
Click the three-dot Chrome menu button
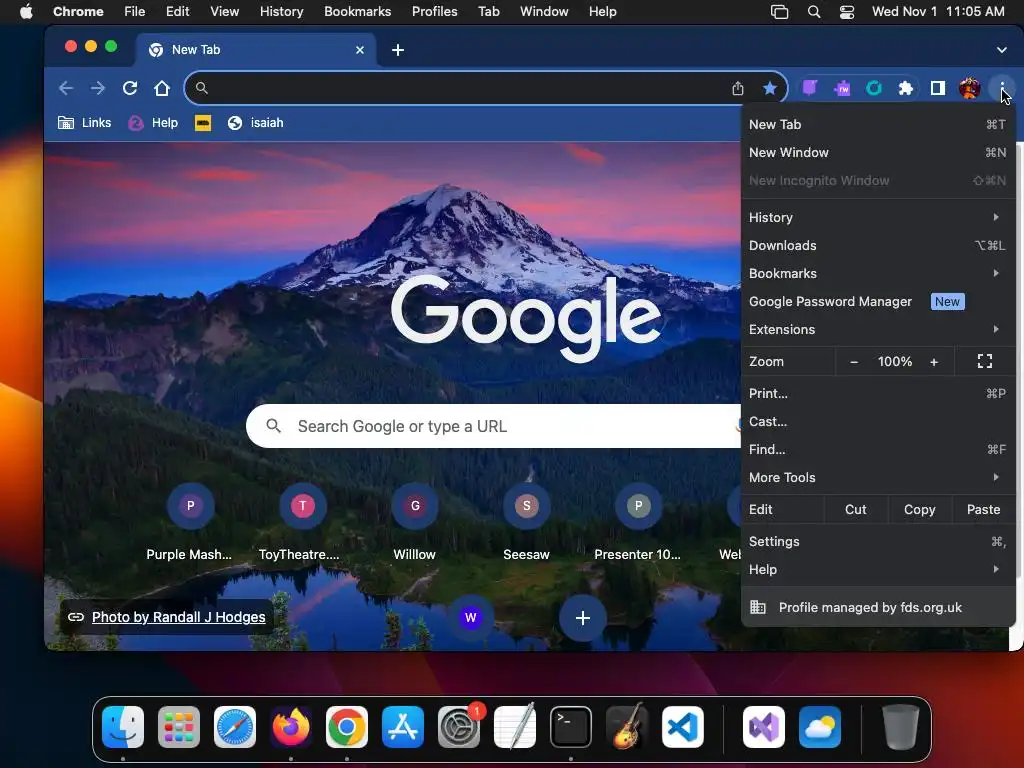click(x=1002, y=88)
